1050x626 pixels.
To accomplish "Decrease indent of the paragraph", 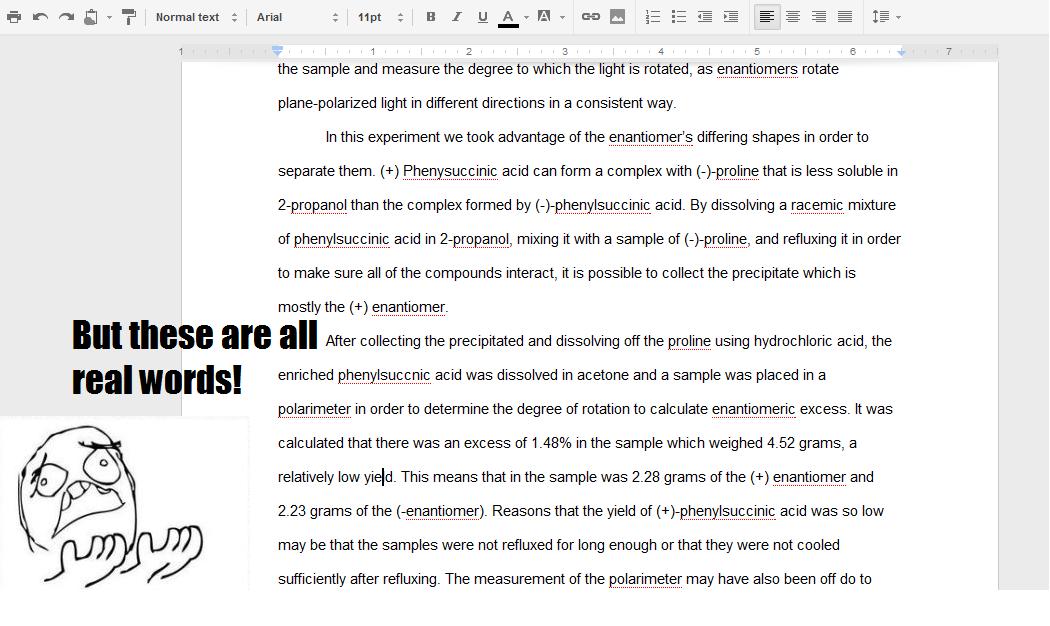I will click(705, 17).
